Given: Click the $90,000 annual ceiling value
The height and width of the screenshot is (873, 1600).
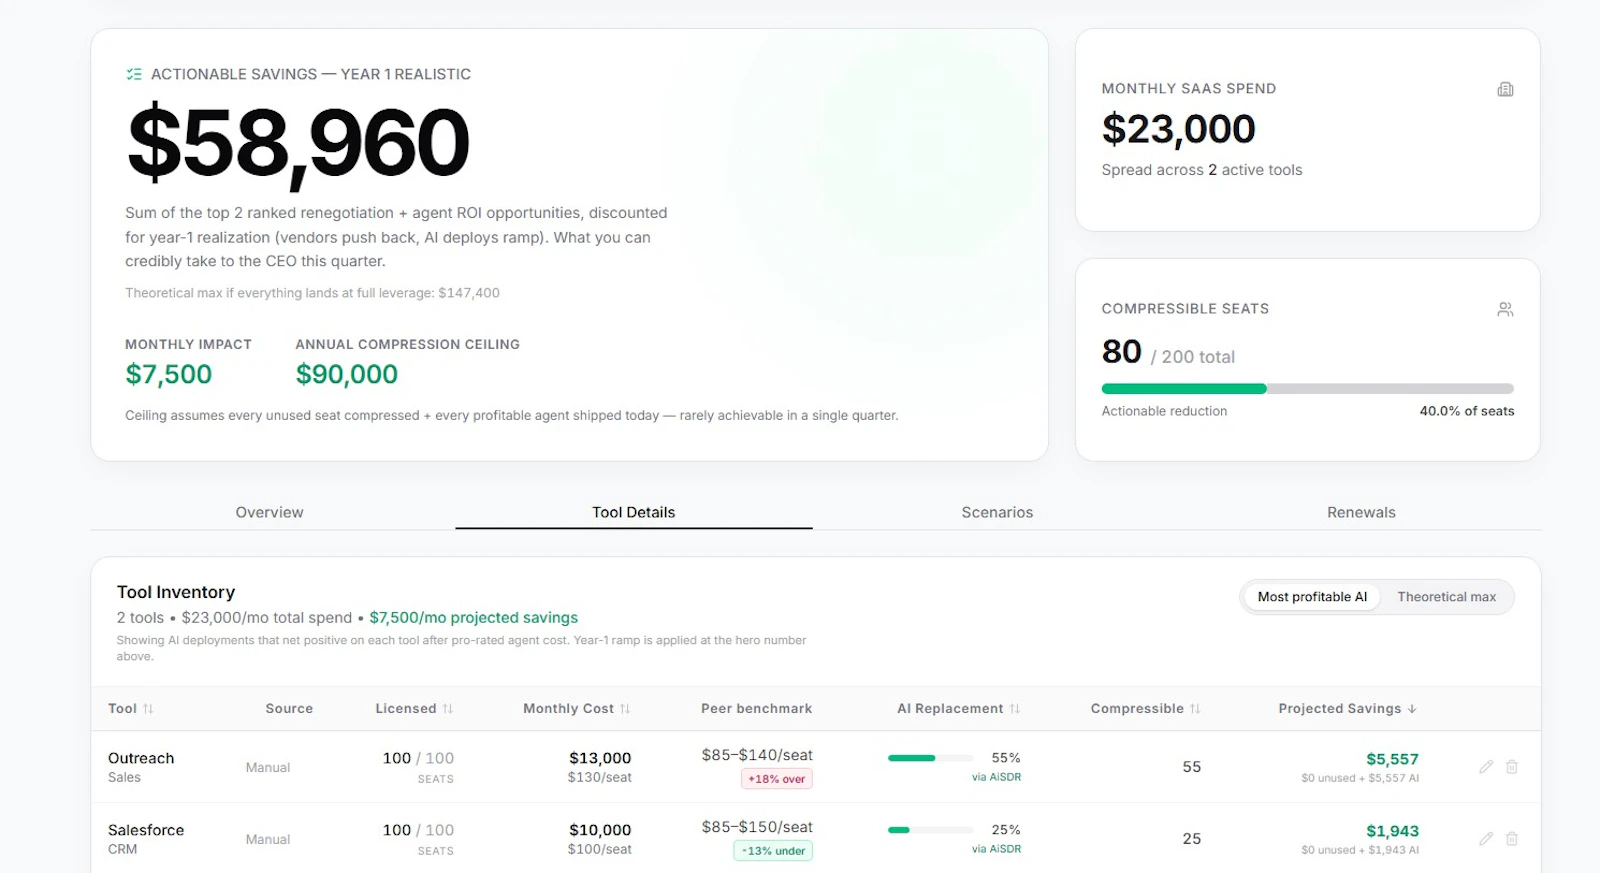Looking at the screenshot, I should click(346, 374).
